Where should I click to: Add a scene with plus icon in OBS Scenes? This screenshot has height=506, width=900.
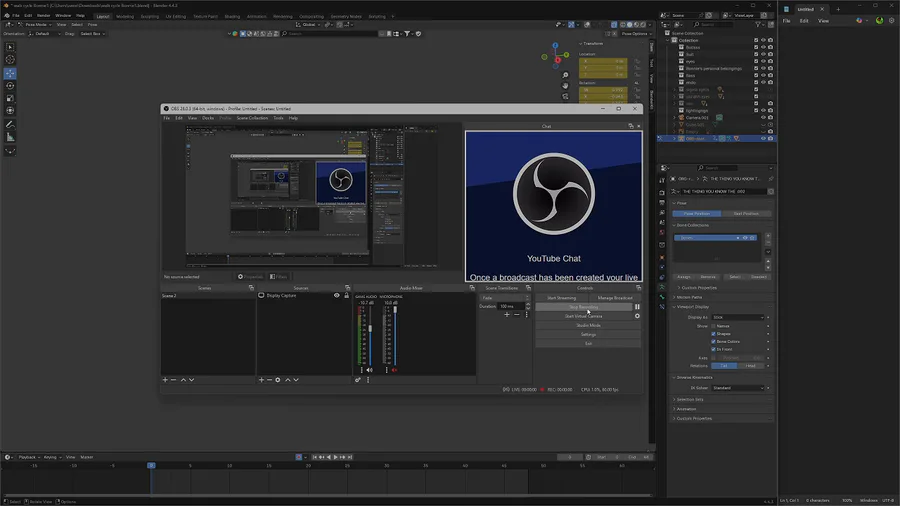click(165, 380)
